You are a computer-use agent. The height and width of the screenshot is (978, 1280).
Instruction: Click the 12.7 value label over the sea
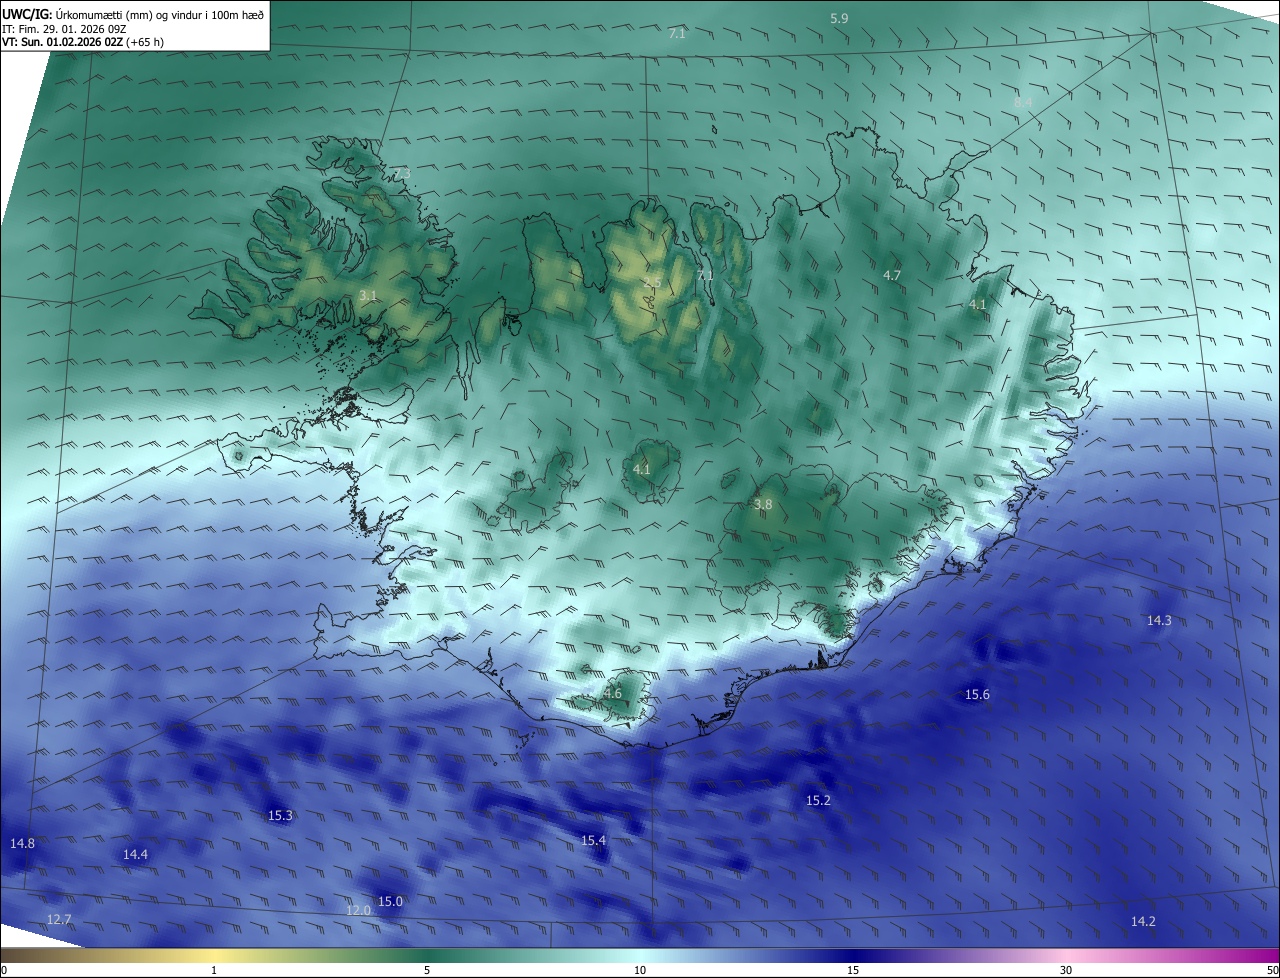point(59,919)
